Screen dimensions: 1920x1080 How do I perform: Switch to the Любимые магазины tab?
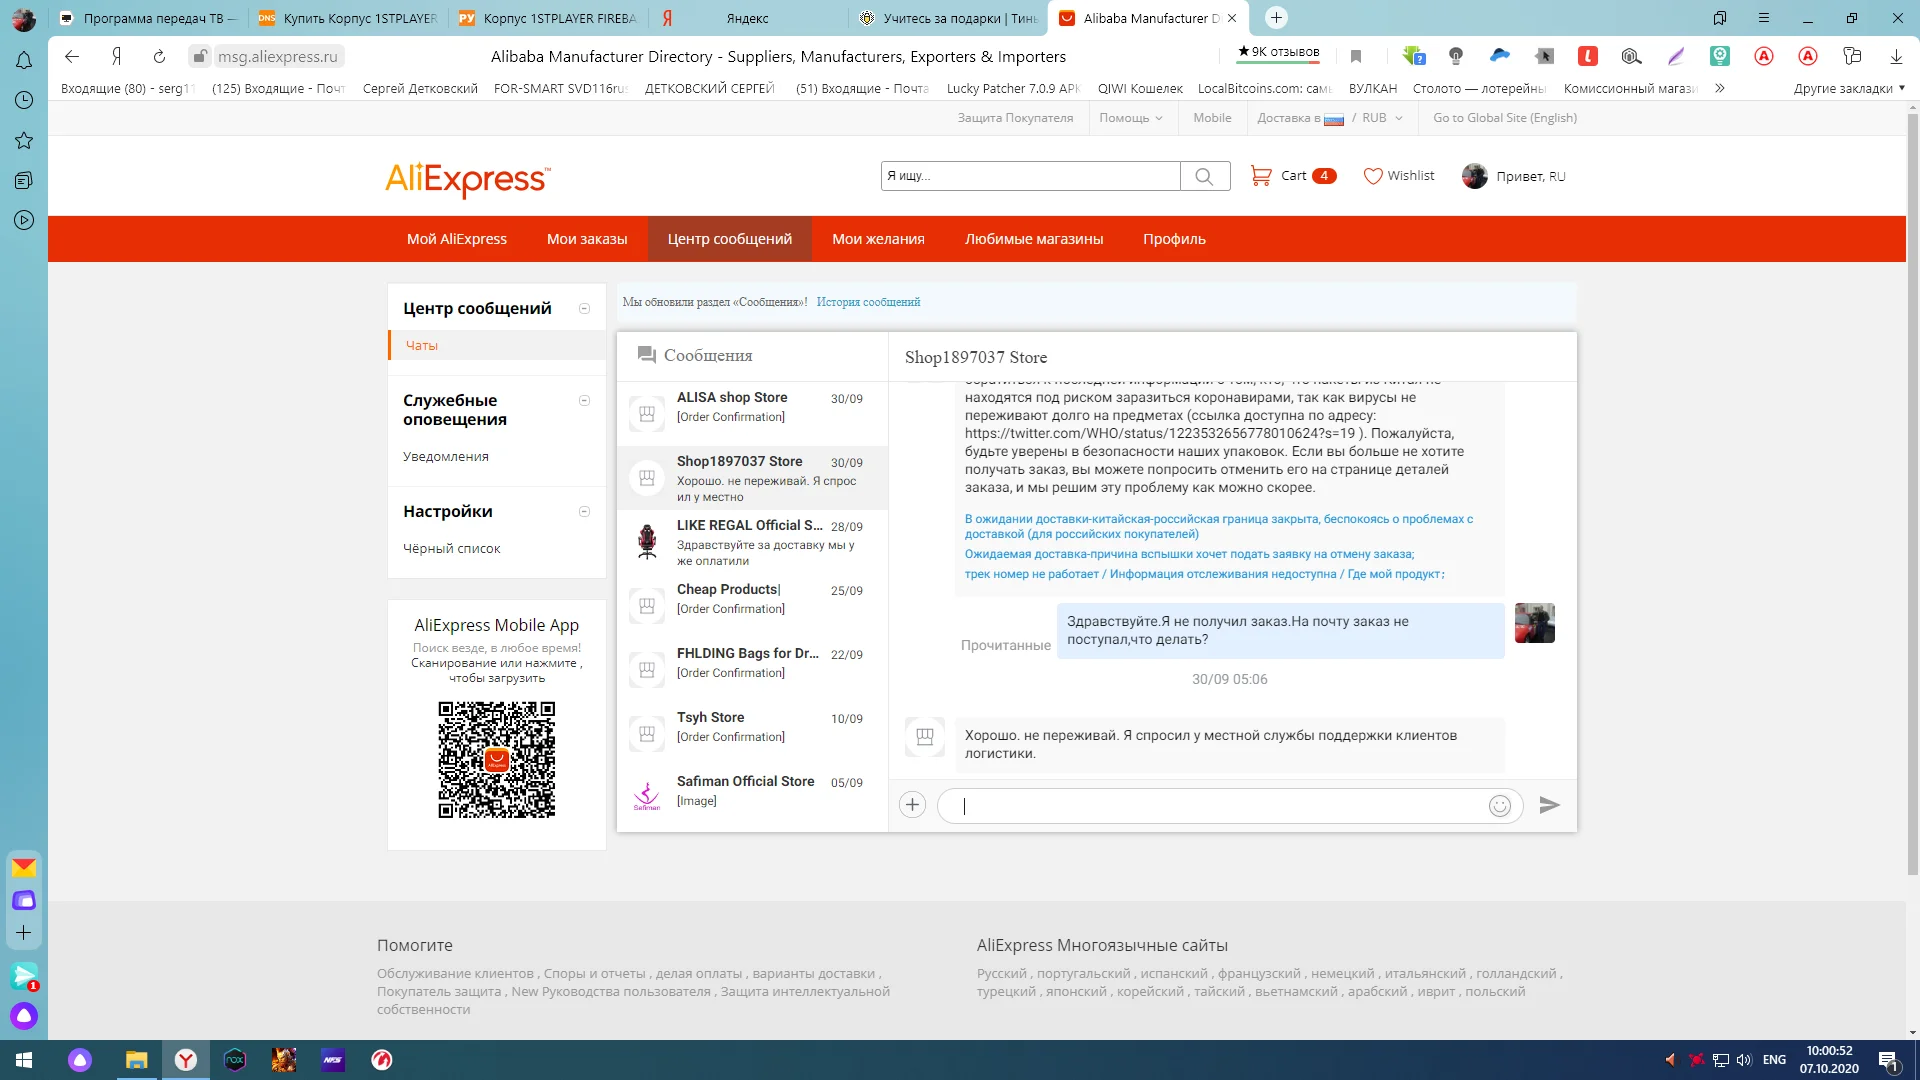point(1033,239)
